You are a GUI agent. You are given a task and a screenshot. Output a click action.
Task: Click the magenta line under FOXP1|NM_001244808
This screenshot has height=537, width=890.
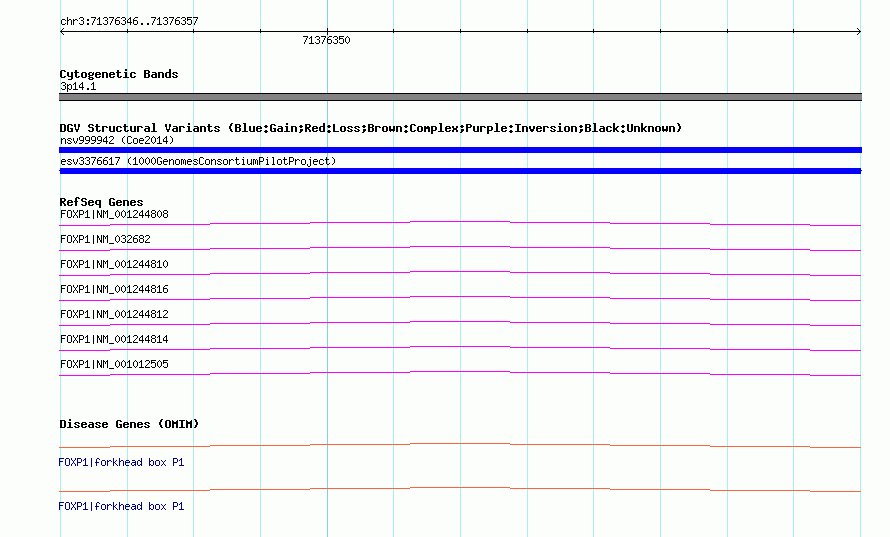pyautogui.click(x=460, y=223)
